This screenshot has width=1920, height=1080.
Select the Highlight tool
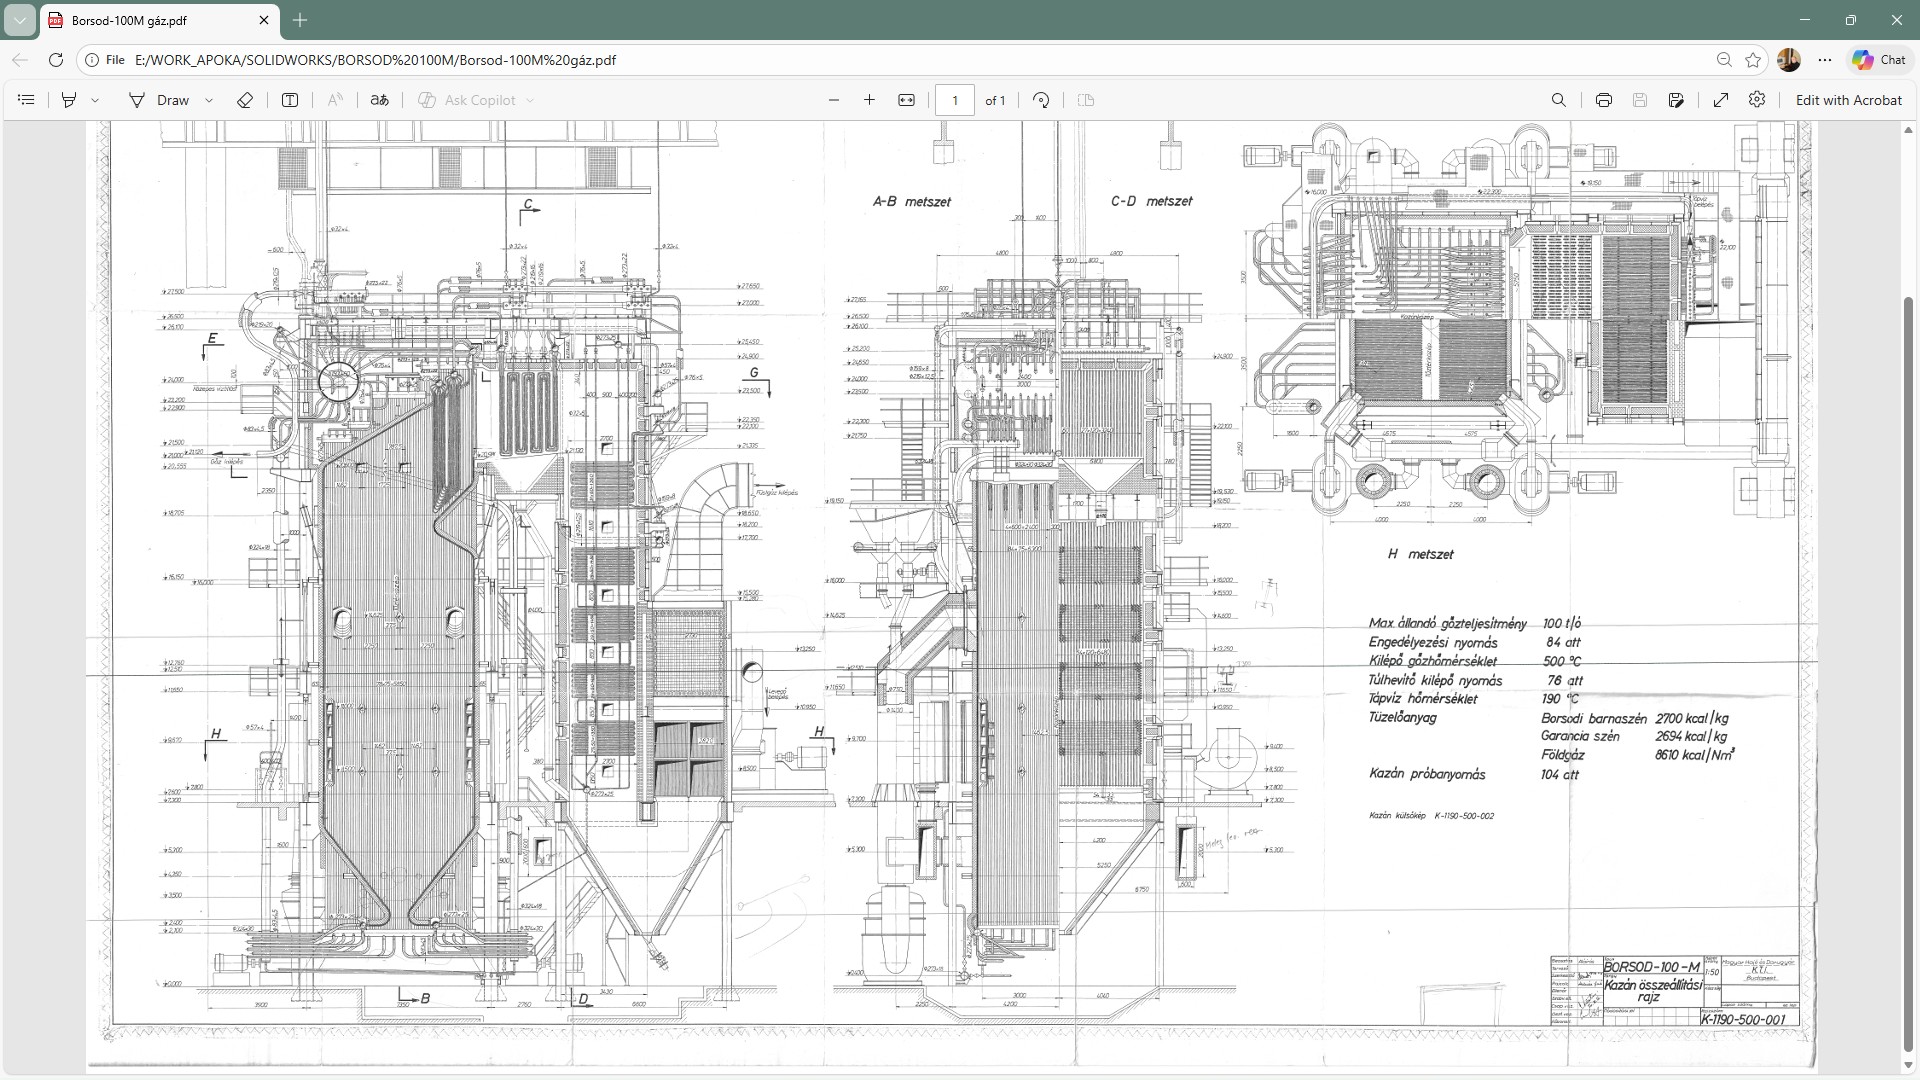69,100
